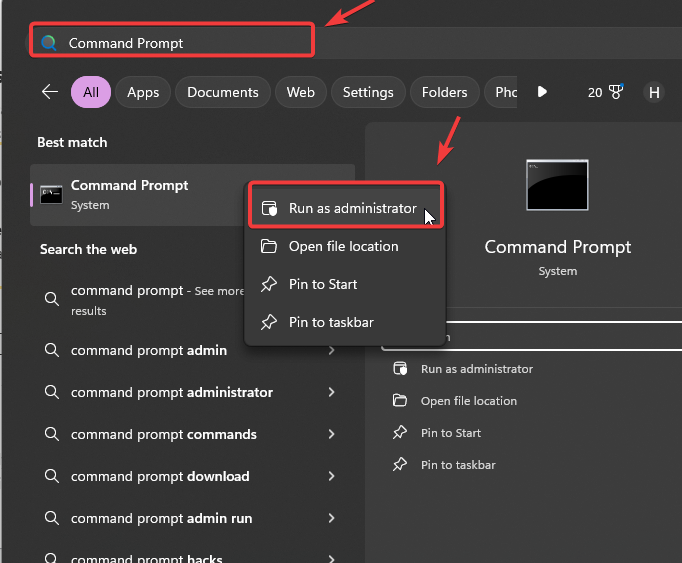The width and height of the screenshot is (682, 563).
Task: Click the search icon beside search box
Action: click(48, 43)
